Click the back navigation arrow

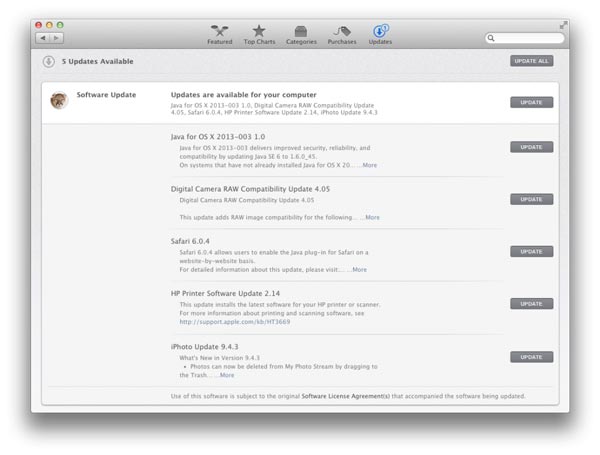pyautogui.click(x=43, y=38)
